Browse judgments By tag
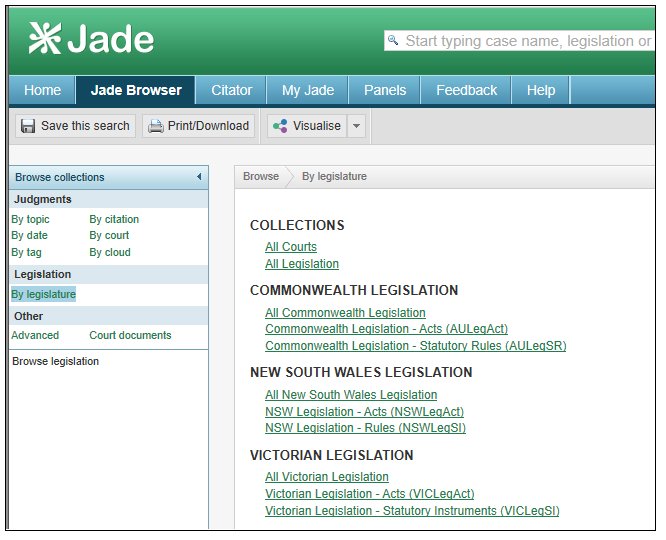Viewport: 666px width, 540px height. tap(26, 253)
